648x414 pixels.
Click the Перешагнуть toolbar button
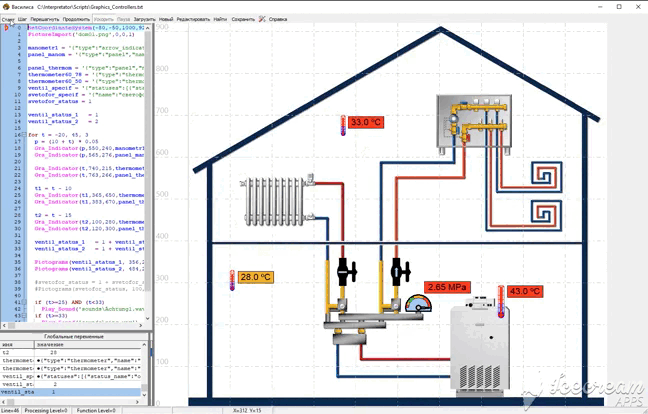pyautogui.click(x=45, y=19)
